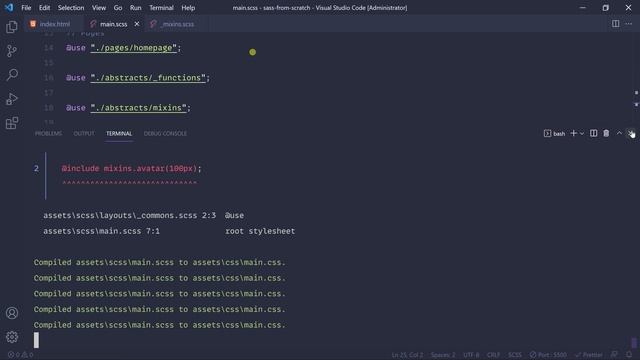The image size is (640, 360).
Task: Open the Terminal menu
Action: click(161, 8)
